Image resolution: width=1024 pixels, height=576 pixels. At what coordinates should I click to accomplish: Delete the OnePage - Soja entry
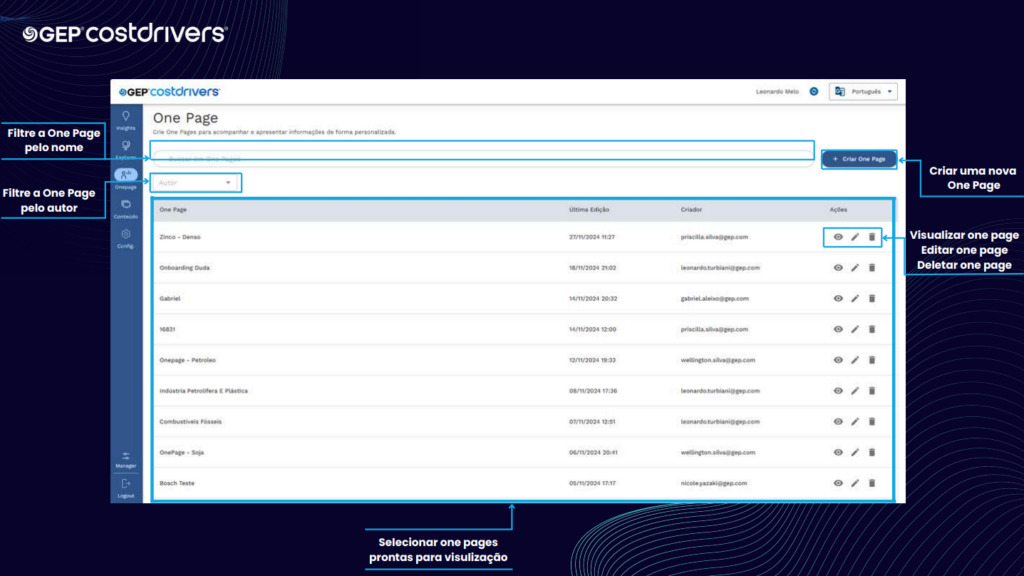[x=872, y=452]
